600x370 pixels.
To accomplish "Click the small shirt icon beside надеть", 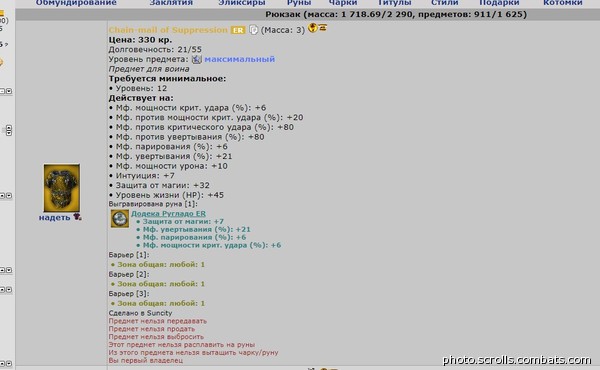I will coord(77,217).
